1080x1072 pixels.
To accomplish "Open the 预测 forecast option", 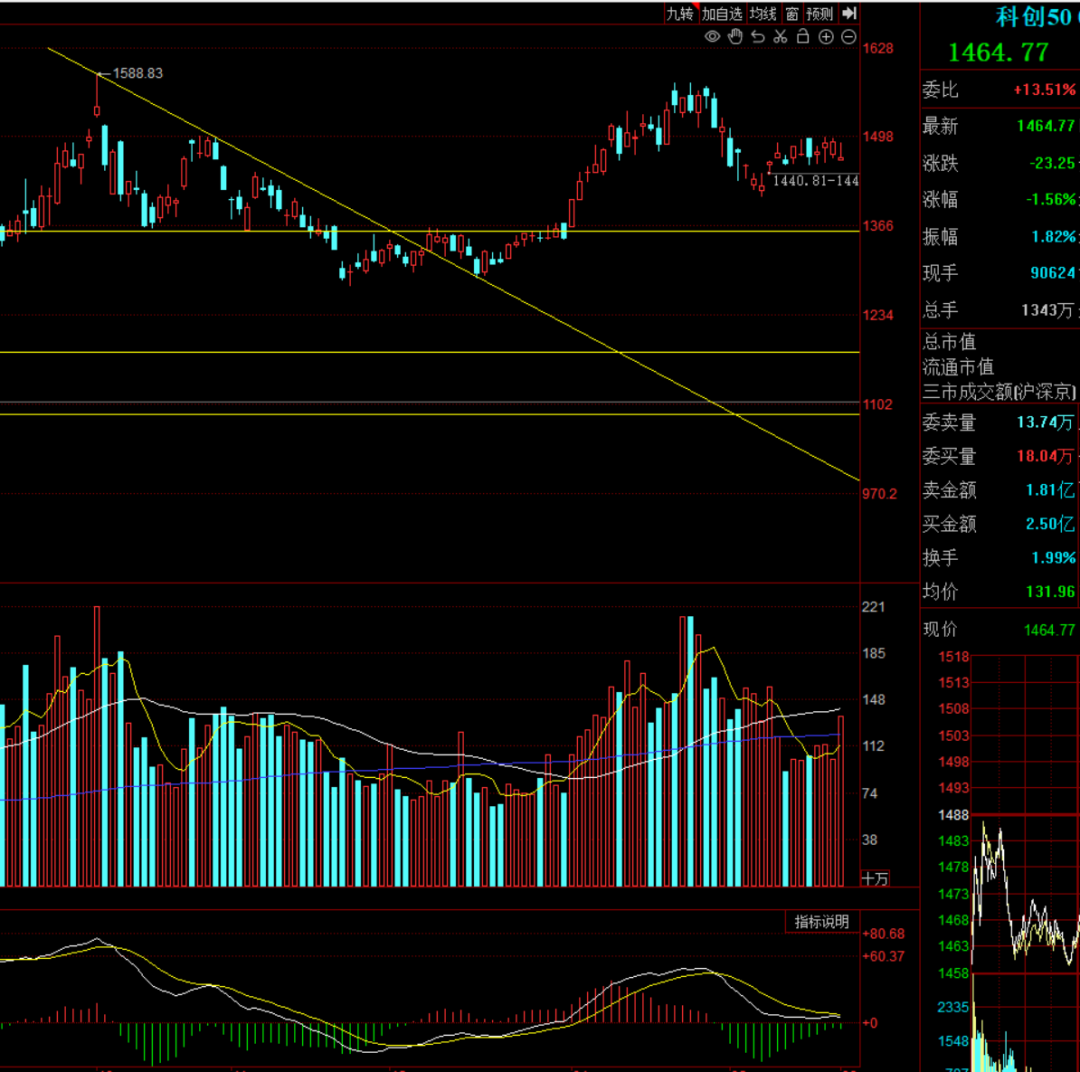I will 820,14.
